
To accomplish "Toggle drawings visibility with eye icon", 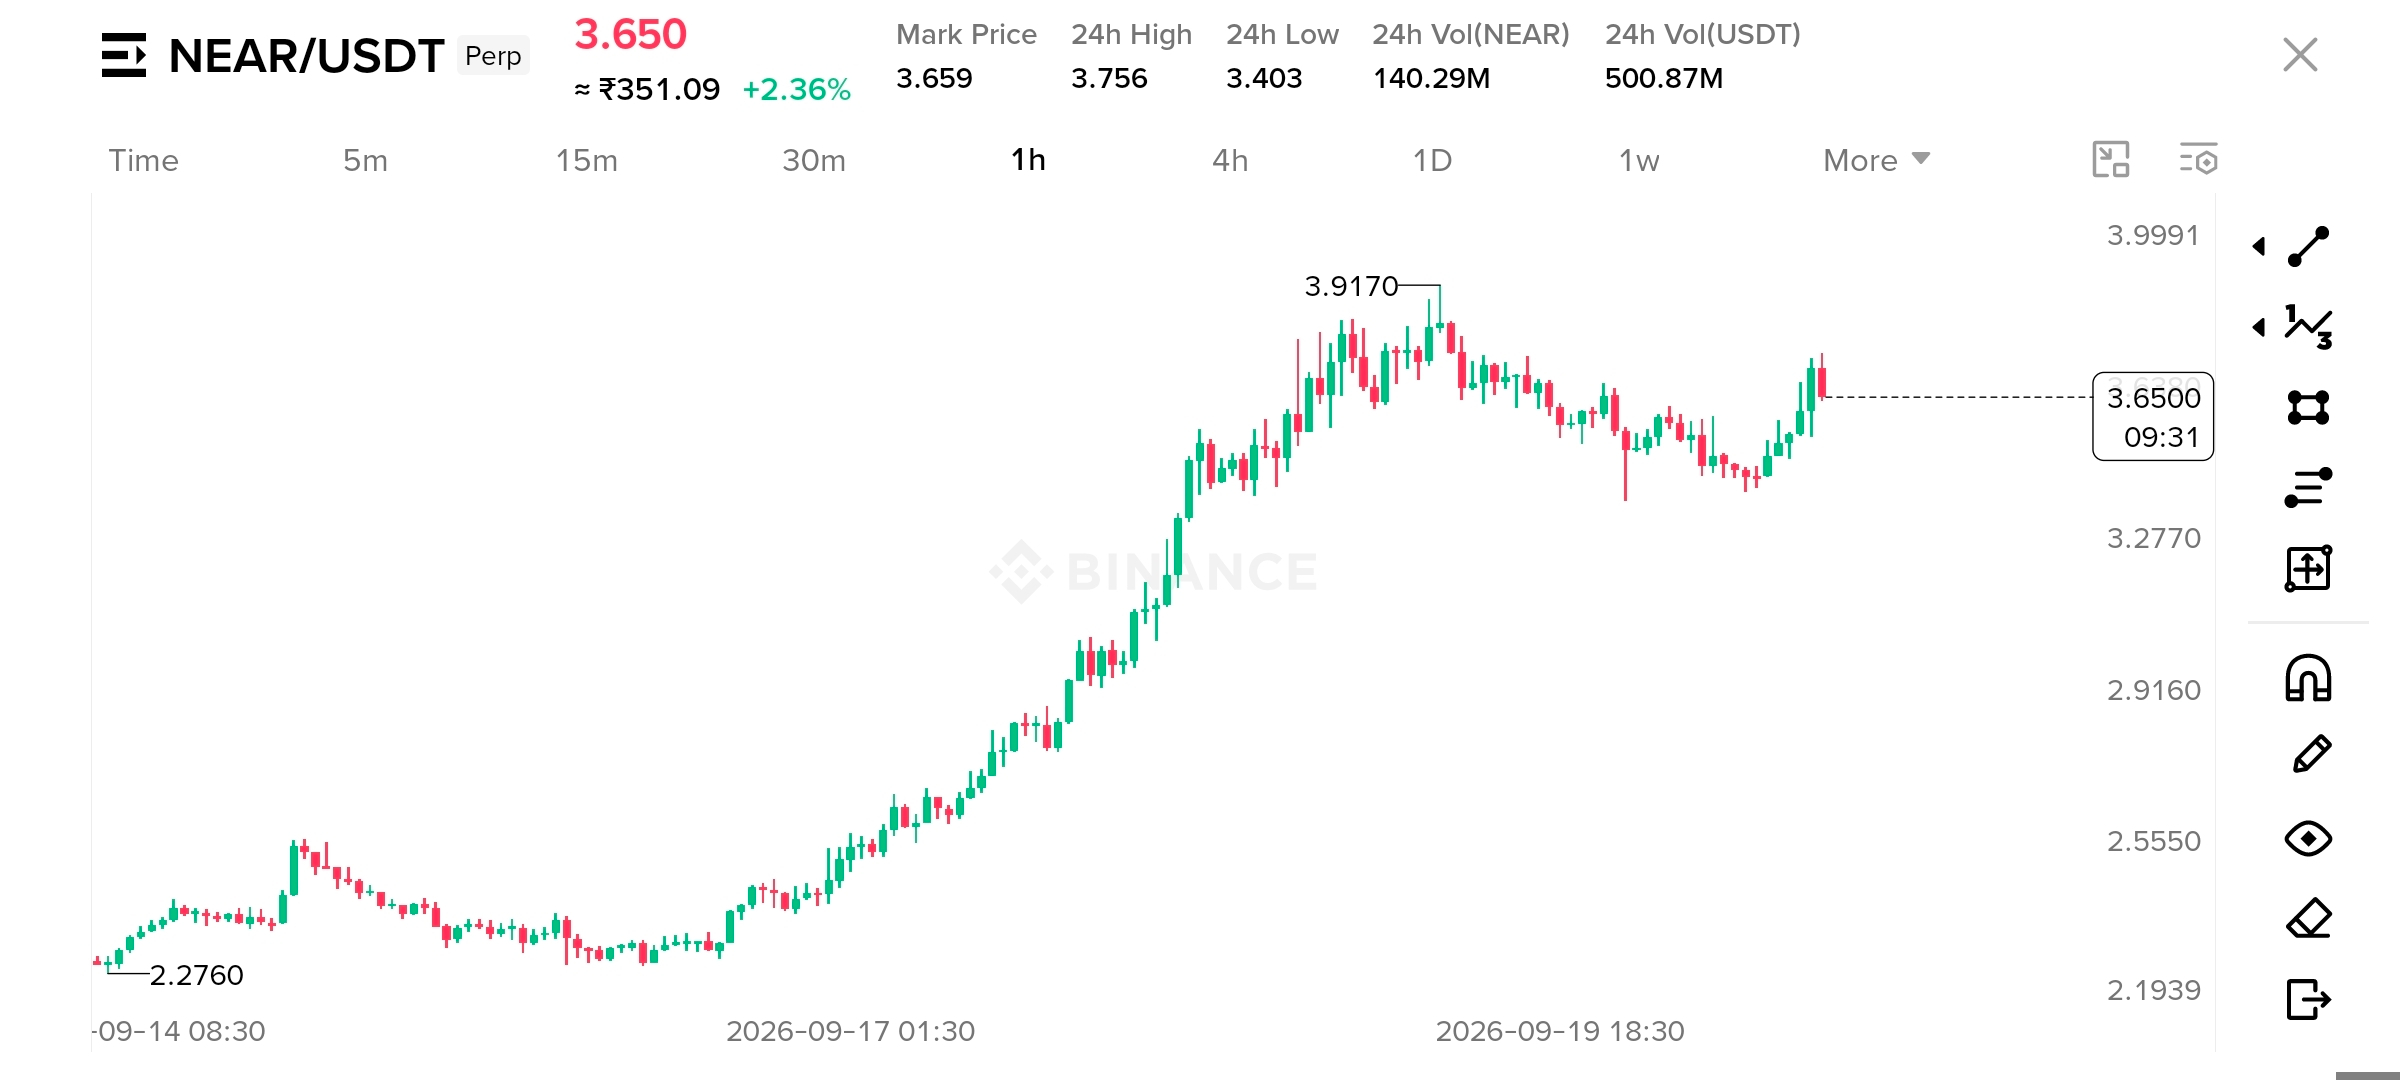I will click(x=2308, y=838).
